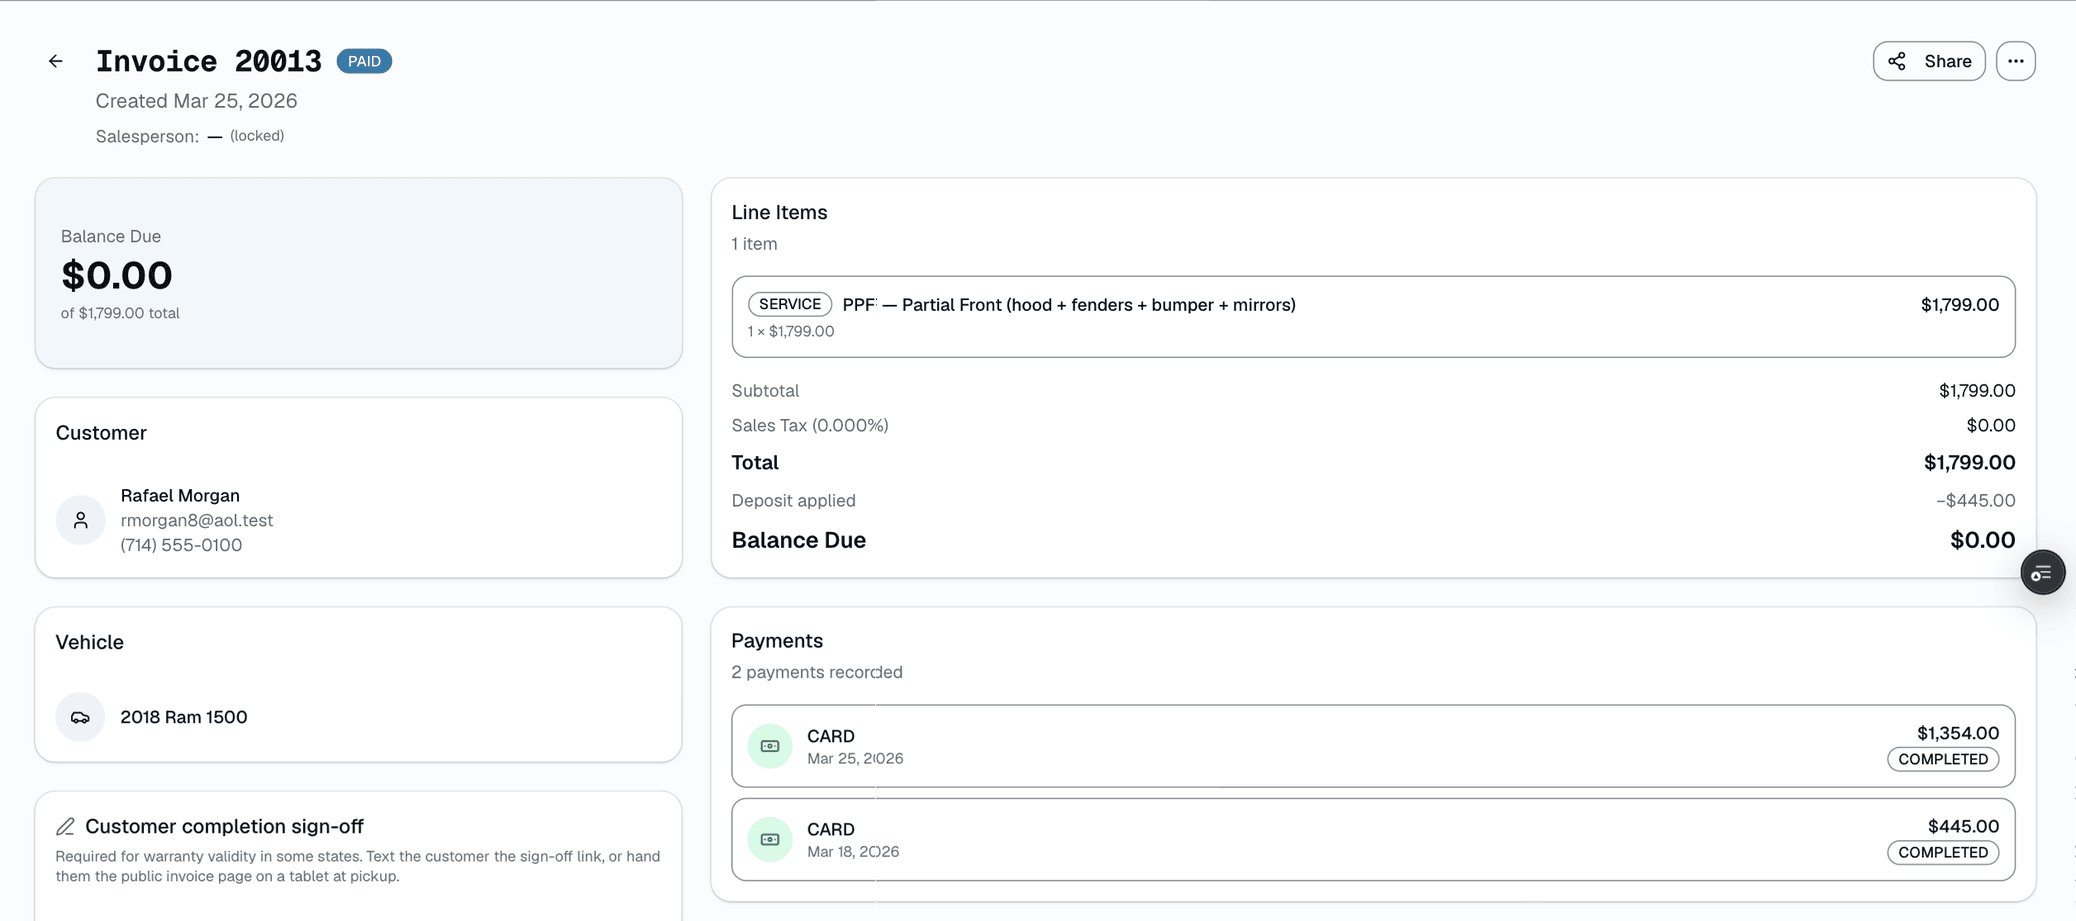This screenshot has width=2076, height=921.
Task: Go back using the left arrow icon
Action: click(x=55, y=61)
